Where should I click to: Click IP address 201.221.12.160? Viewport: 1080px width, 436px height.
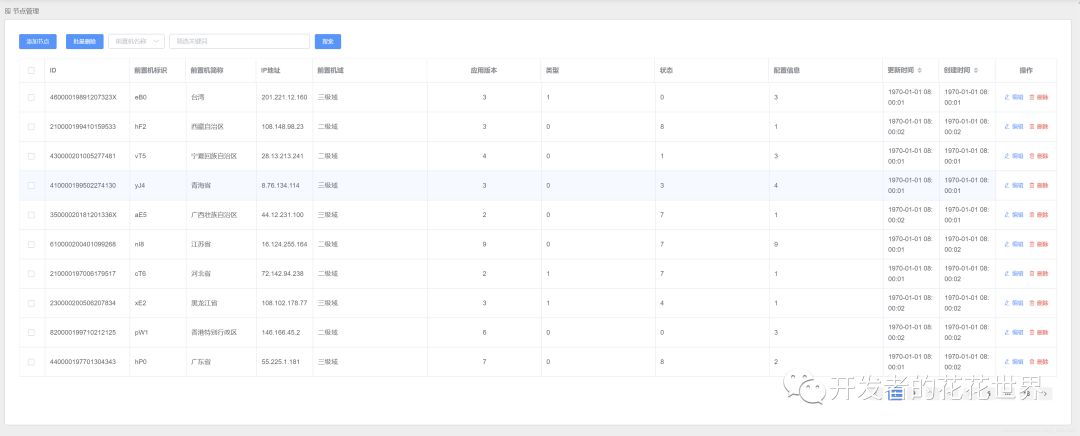click(284, 97)
